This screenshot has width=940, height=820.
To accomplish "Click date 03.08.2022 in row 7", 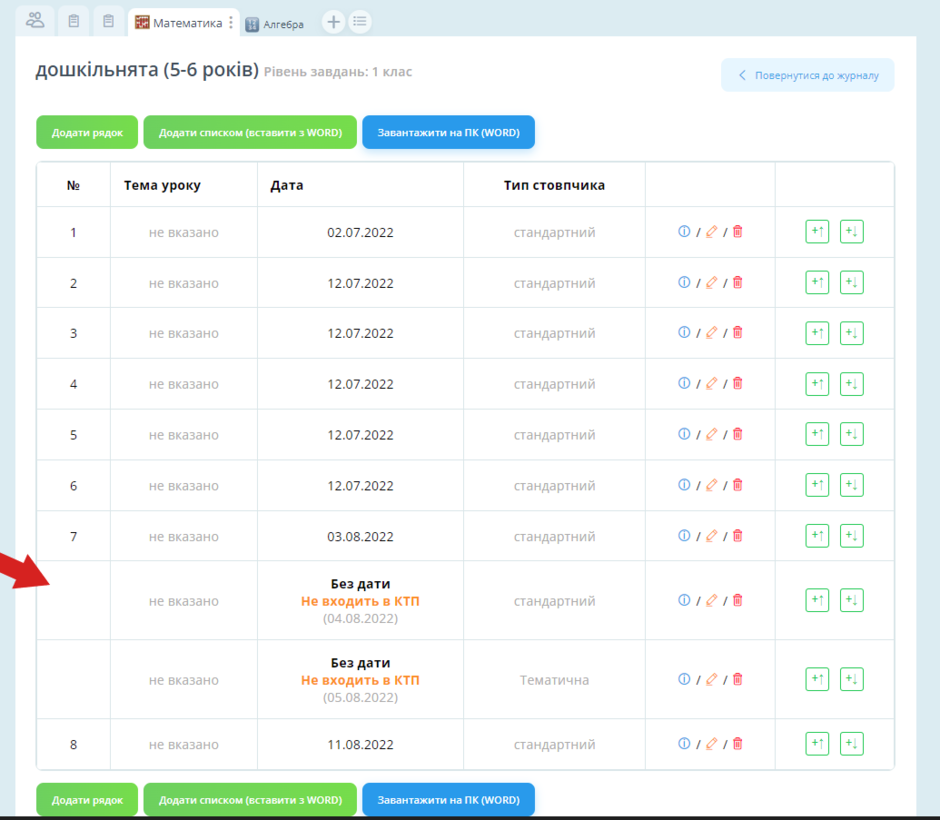I will pos(360,536).
